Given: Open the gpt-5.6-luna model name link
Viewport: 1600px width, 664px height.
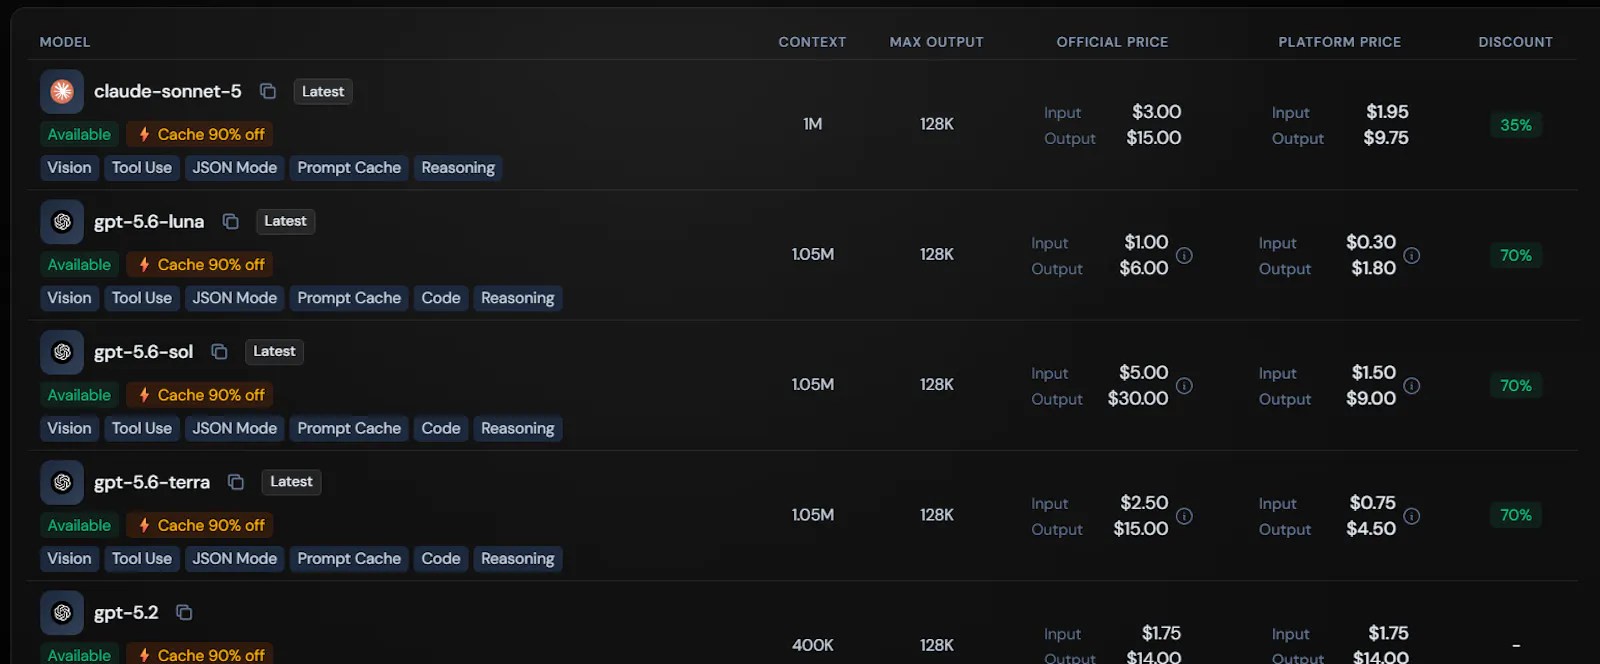Looking at the screenshot, I should coord(149,222).
